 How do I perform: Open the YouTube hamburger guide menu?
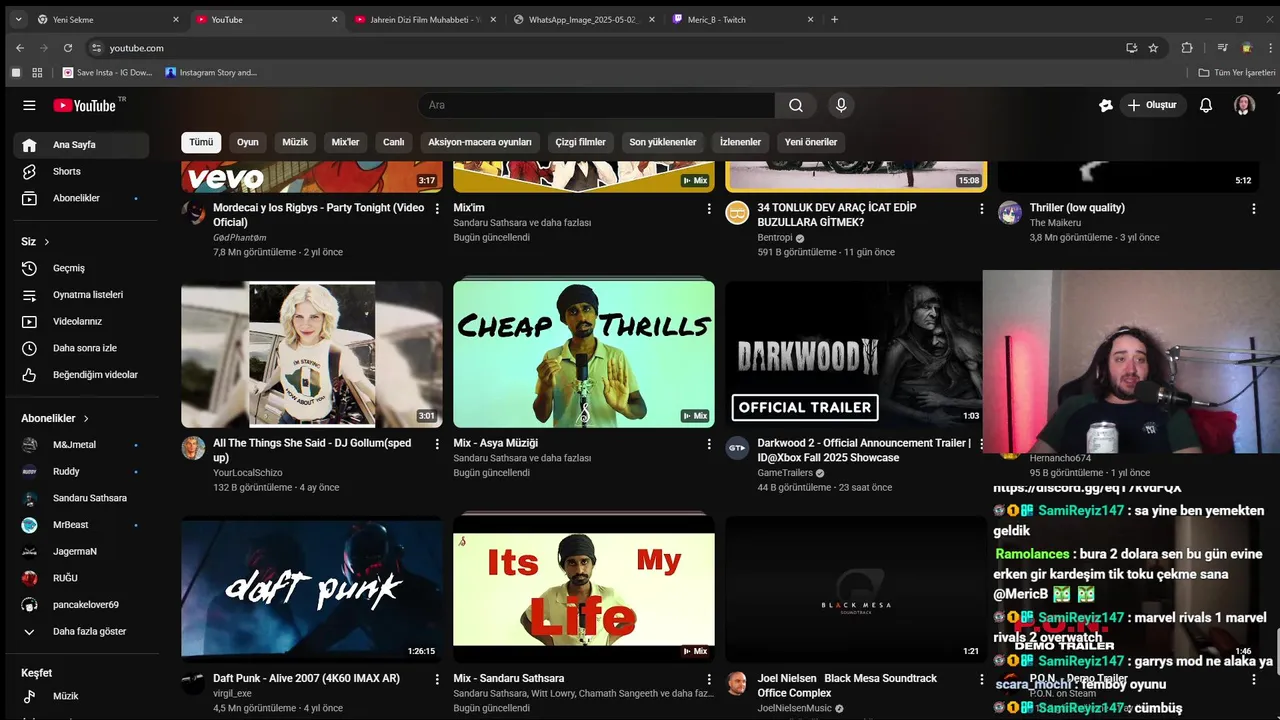tap(29, 105)
